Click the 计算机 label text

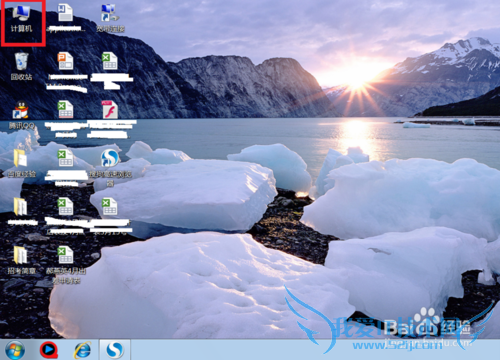pyautogui.click(x=22, y=29)
